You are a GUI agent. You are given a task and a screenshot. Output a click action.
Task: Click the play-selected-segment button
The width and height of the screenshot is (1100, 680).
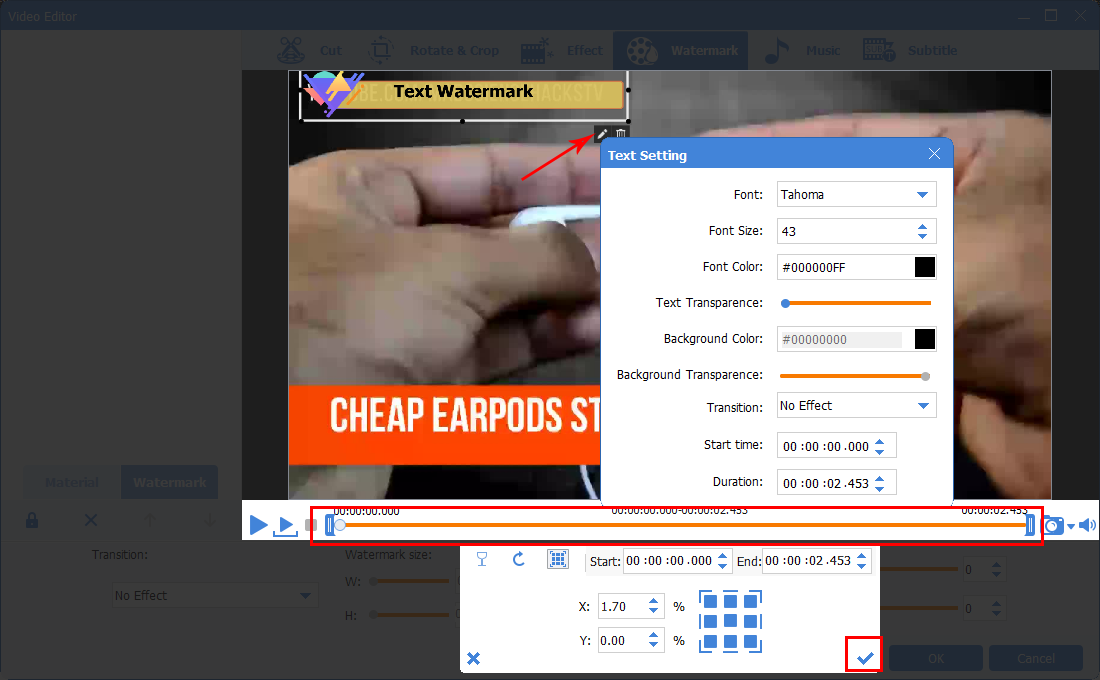tap(286, 525)
